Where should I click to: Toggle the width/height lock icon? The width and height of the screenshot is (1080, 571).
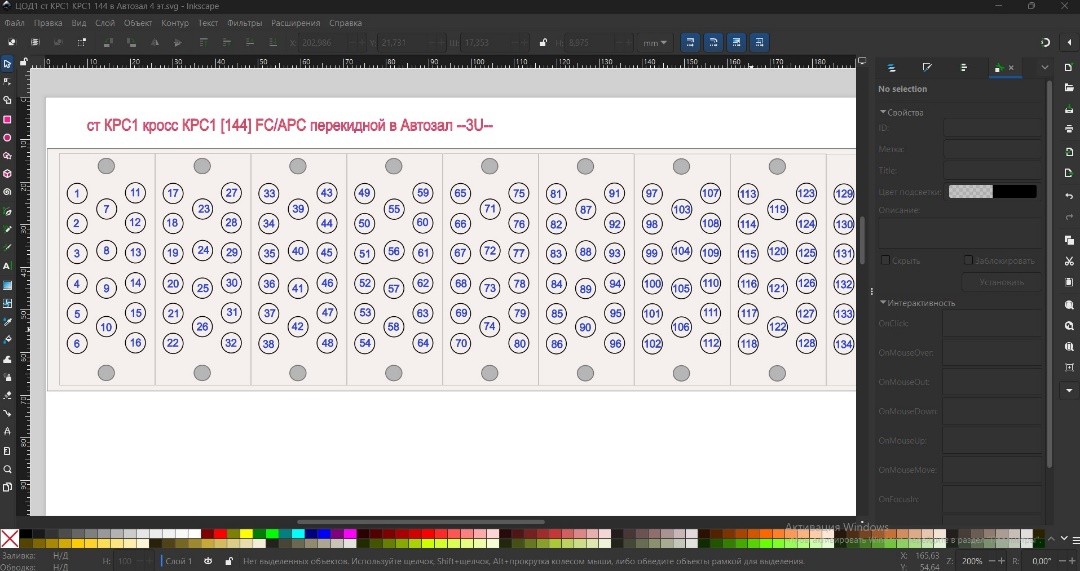click(543, 42)
